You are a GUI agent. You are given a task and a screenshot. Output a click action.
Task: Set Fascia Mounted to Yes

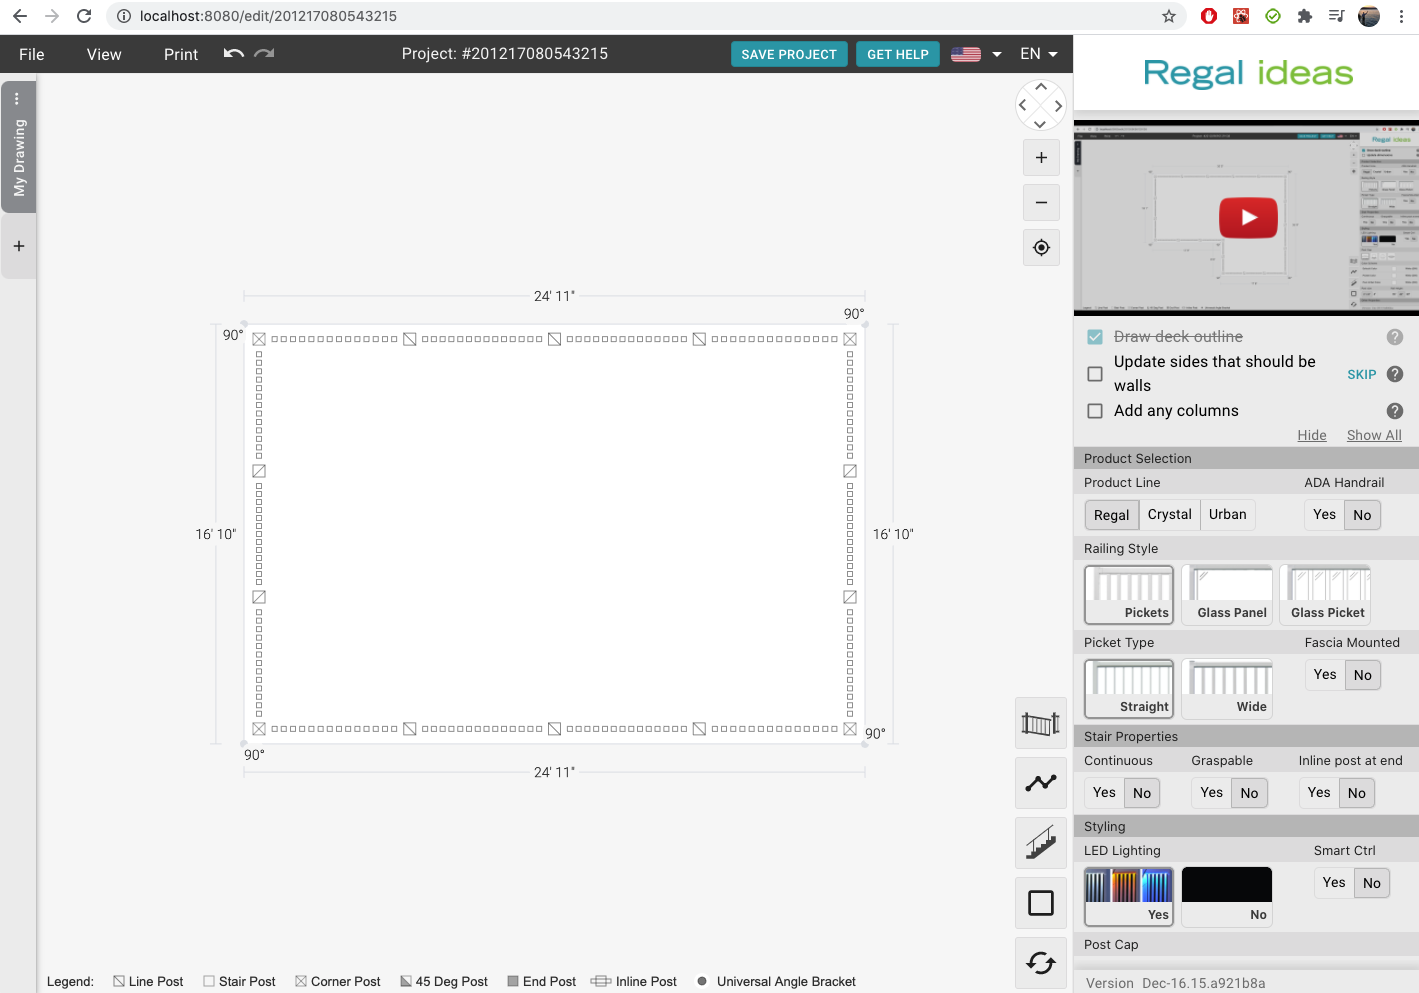pyautogui.click(x=1324, y=675)
